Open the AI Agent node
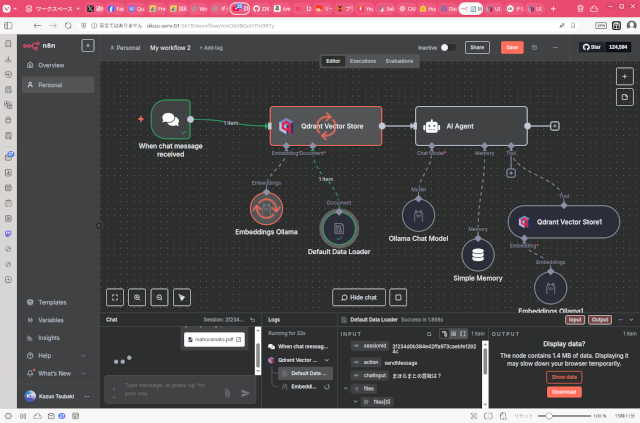 [x=471, y=126]
